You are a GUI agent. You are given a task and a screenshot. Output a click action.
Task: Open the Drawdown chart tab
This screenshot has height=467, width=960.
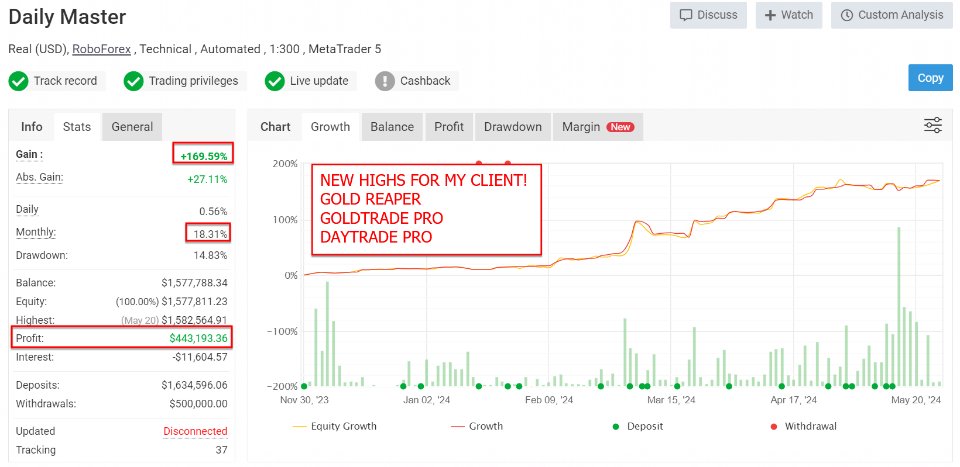coord(512,127)
